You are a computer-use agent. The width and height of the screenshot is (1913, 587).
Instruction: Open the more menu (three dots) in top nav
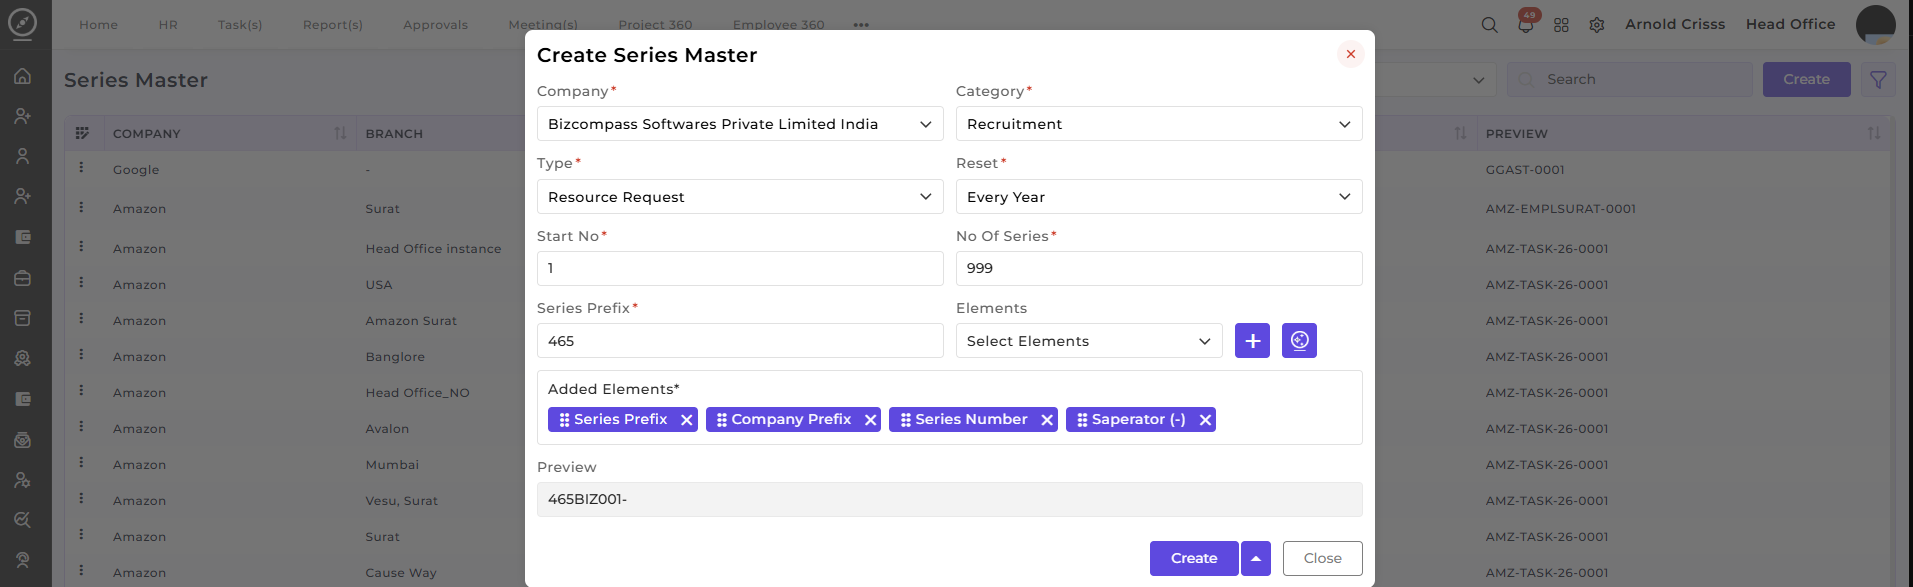pos(861,25)
